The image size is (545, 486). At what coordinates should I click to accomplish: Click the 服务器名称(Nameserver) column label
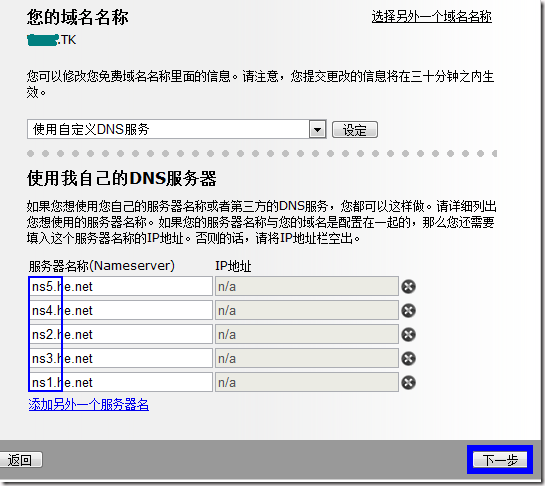coord(101,266)
